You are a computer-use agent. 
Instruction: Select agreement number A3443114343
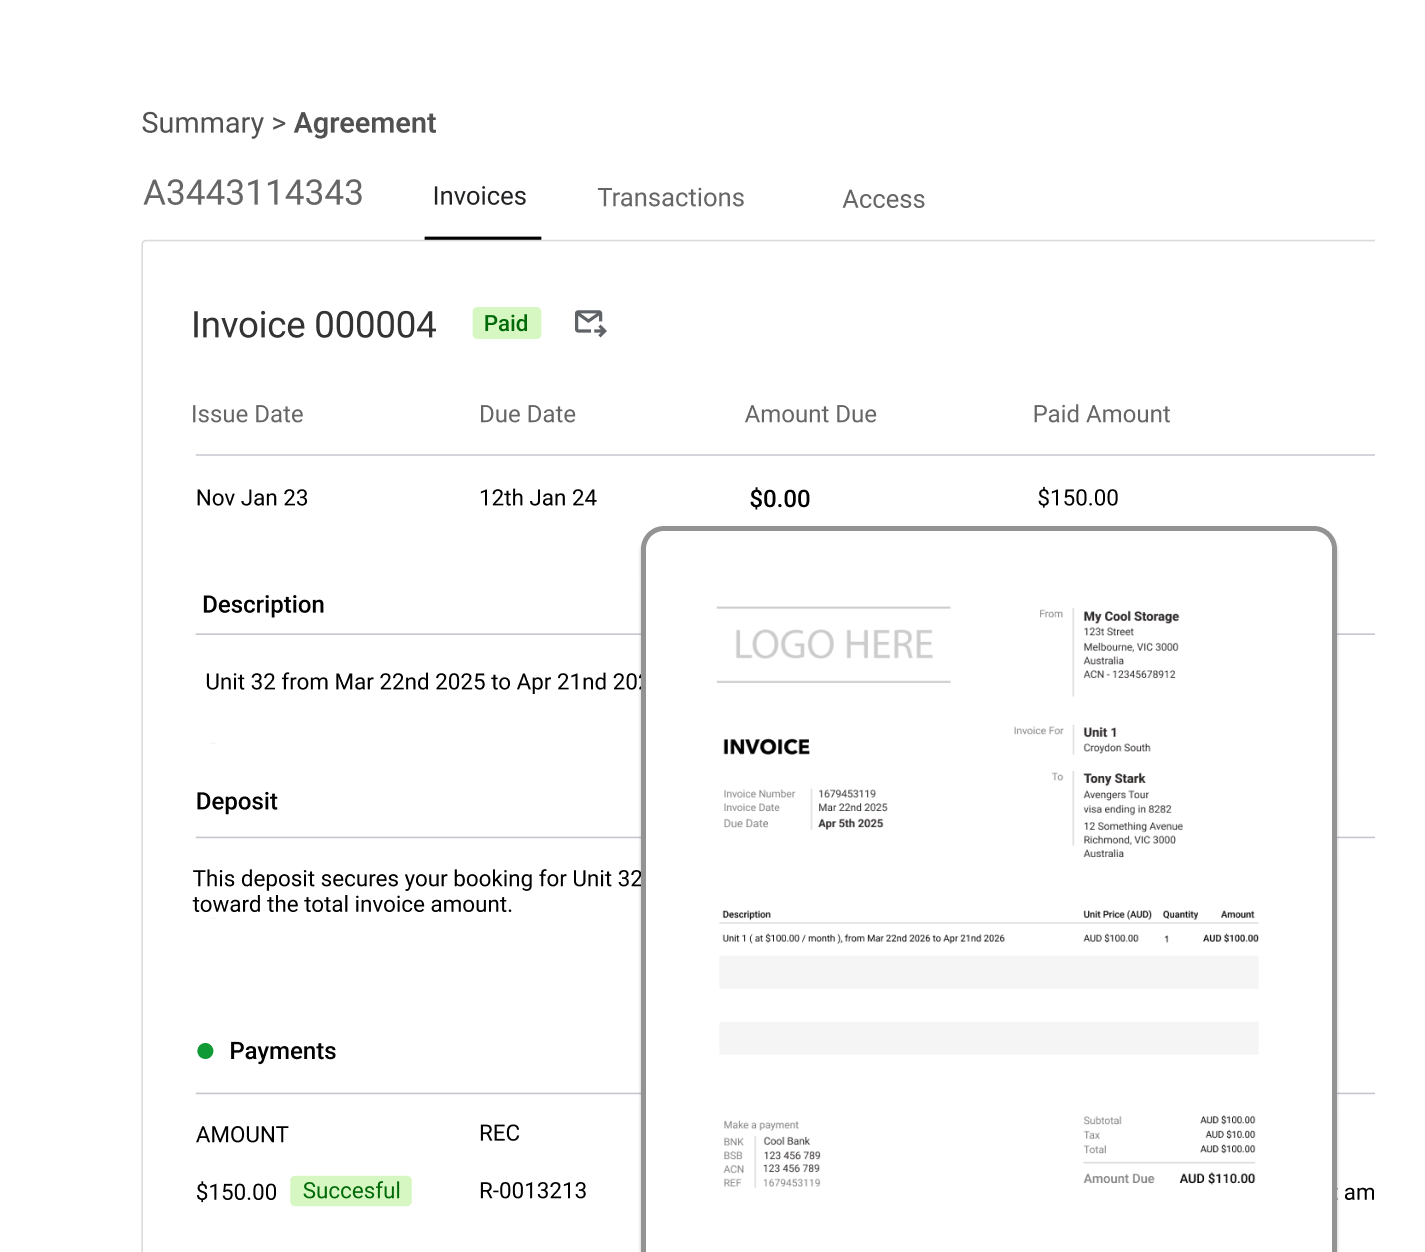[253, 192]
